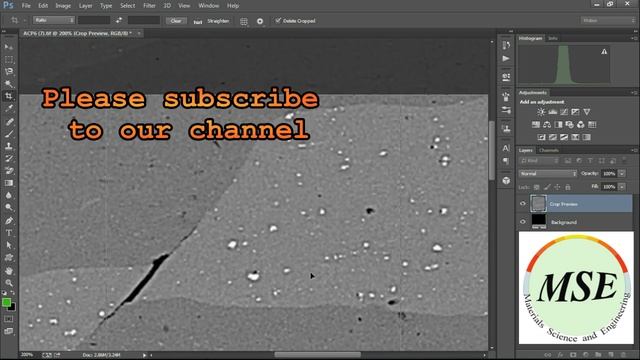Click the Straighten button
Viewport: 640px width, 360px height.
(x=218, y=21)
